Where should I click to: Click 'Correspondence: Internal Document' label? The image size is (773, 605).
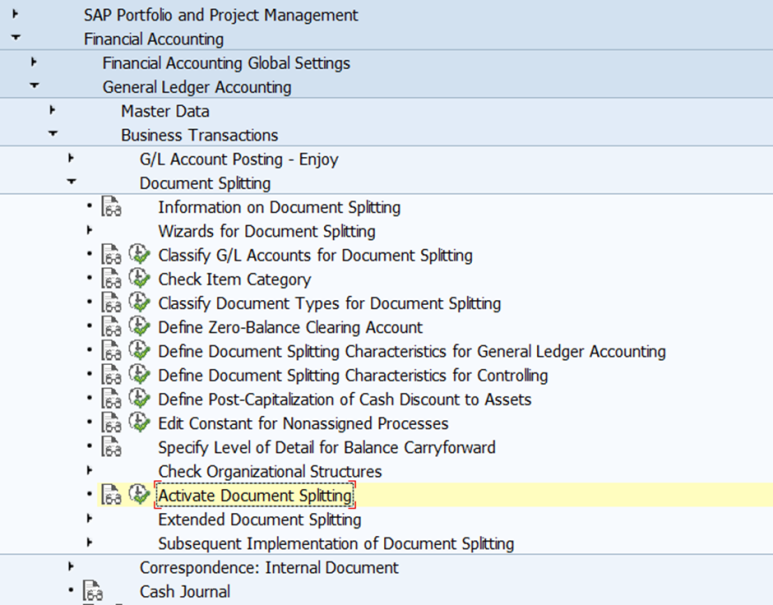click(x=269, y=568)
